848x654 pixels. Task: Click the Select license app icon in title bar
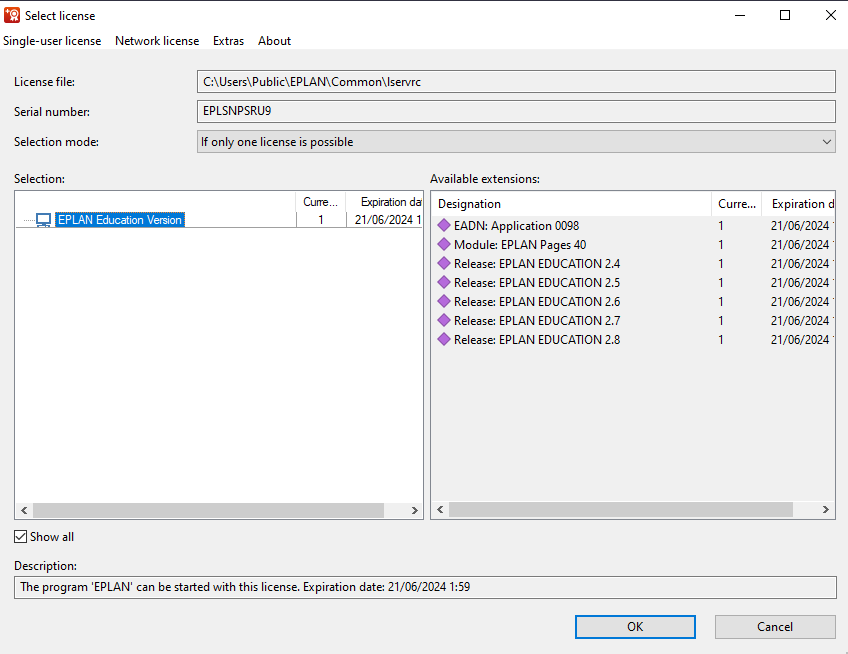coord(12,16)
